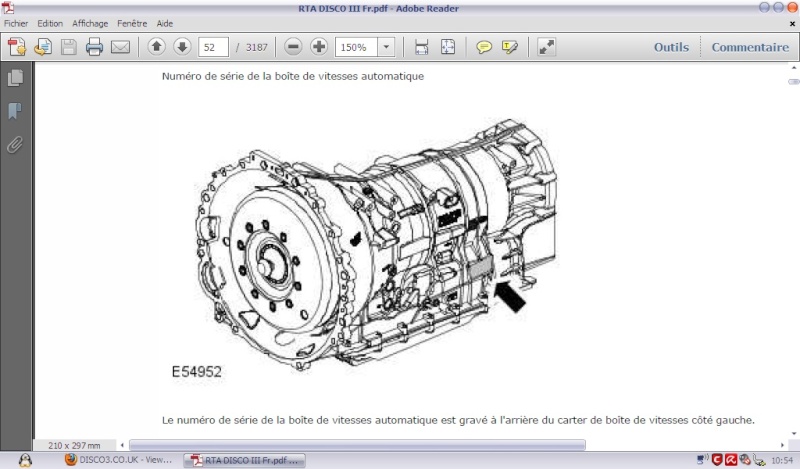The height and width of the screenshot is (469, 800).
Task: Add a sticky note comment
Action: tap(484, 47)
